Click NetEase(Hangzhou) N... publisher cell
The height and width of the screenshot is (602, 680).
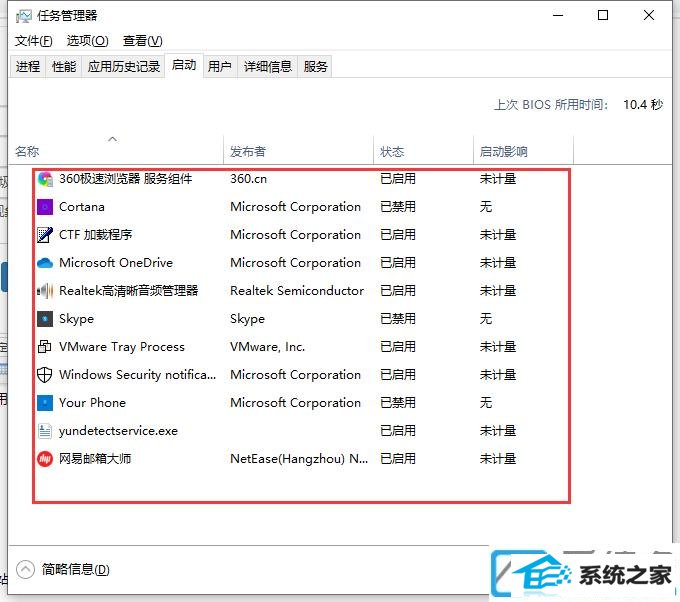(x=299, y=458)
